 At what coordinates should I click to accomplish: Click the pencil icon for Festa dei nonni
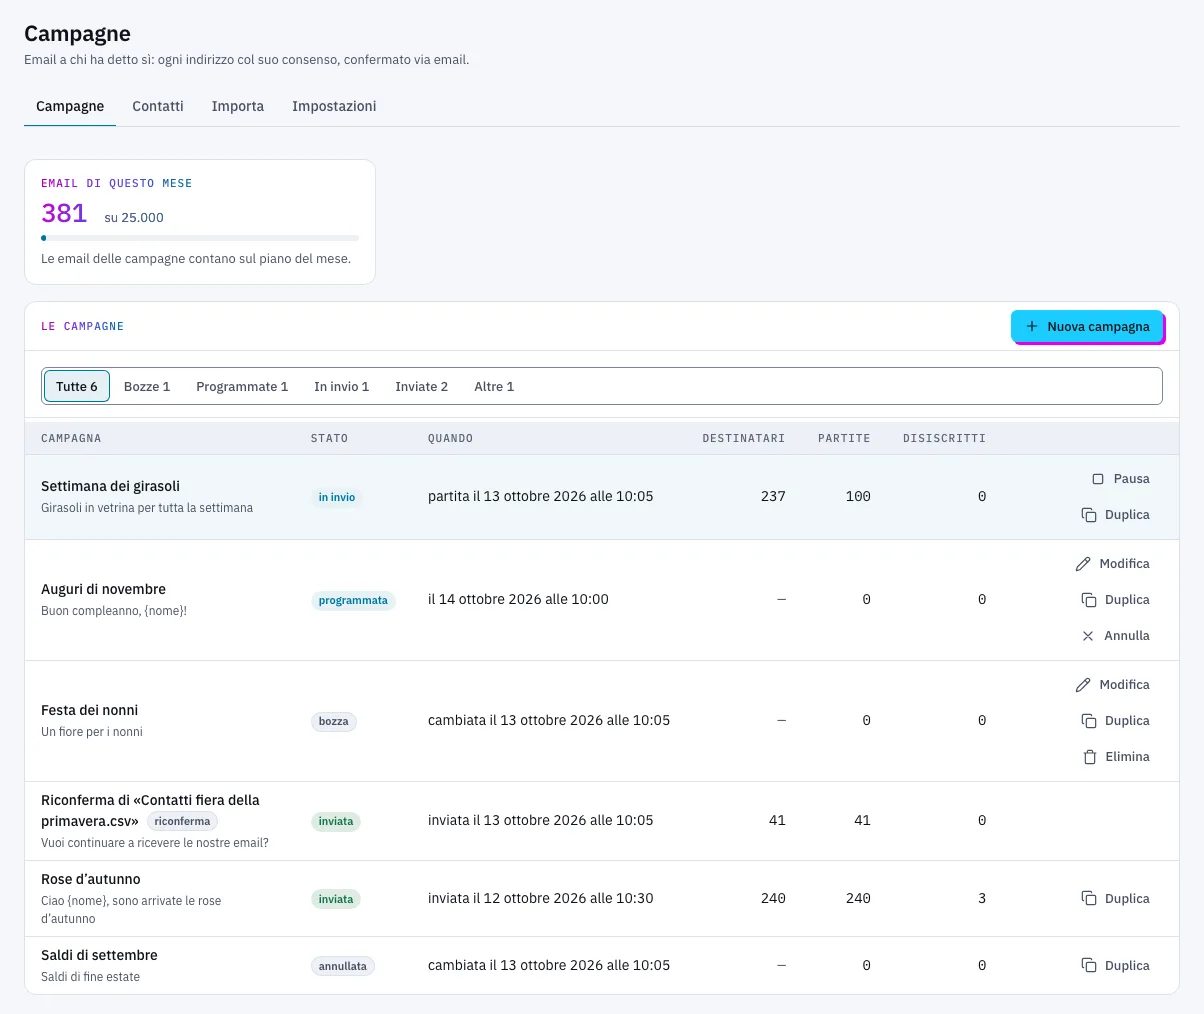1083,685
